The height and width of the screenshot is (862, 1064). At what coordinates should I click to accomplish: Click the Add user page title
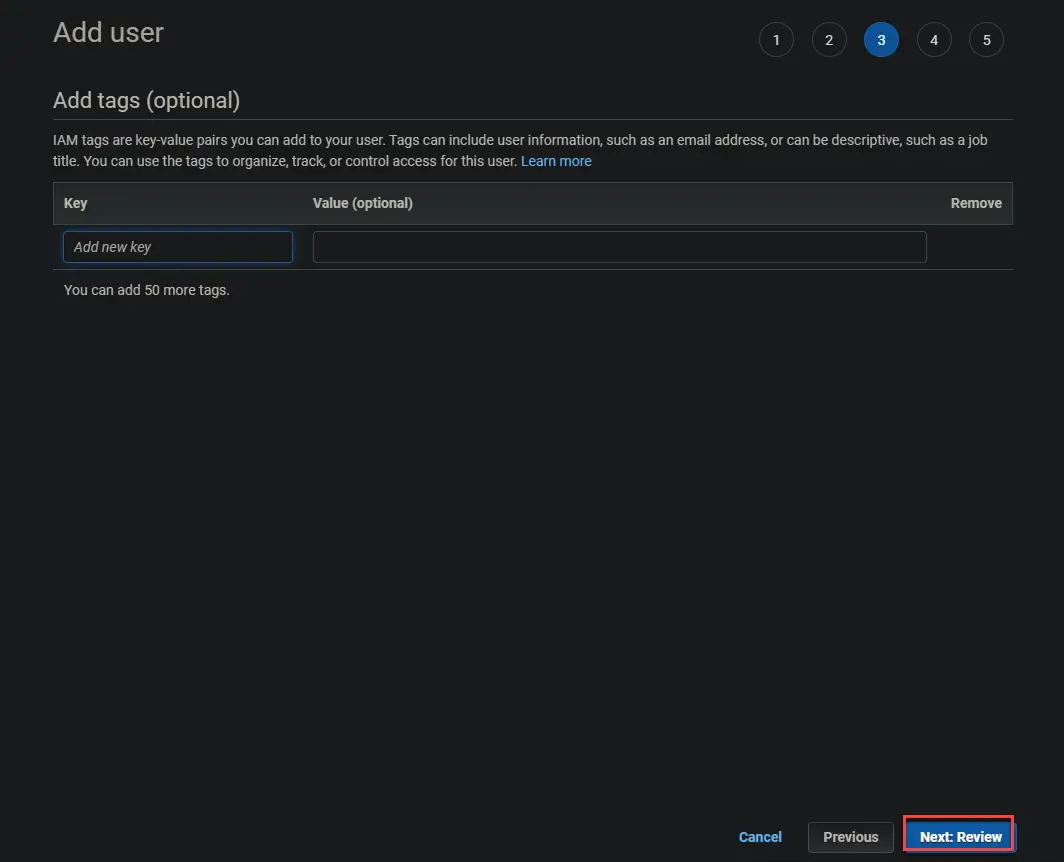point(108,32)
